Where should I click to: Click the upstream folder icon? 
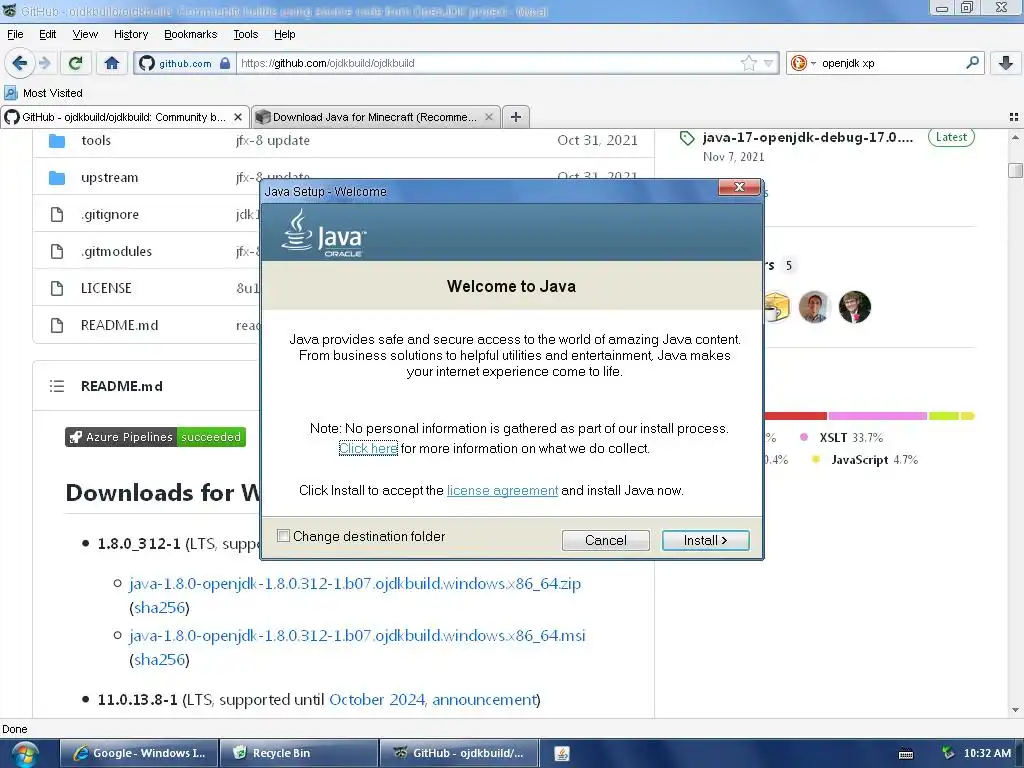(x=57, y=178)
